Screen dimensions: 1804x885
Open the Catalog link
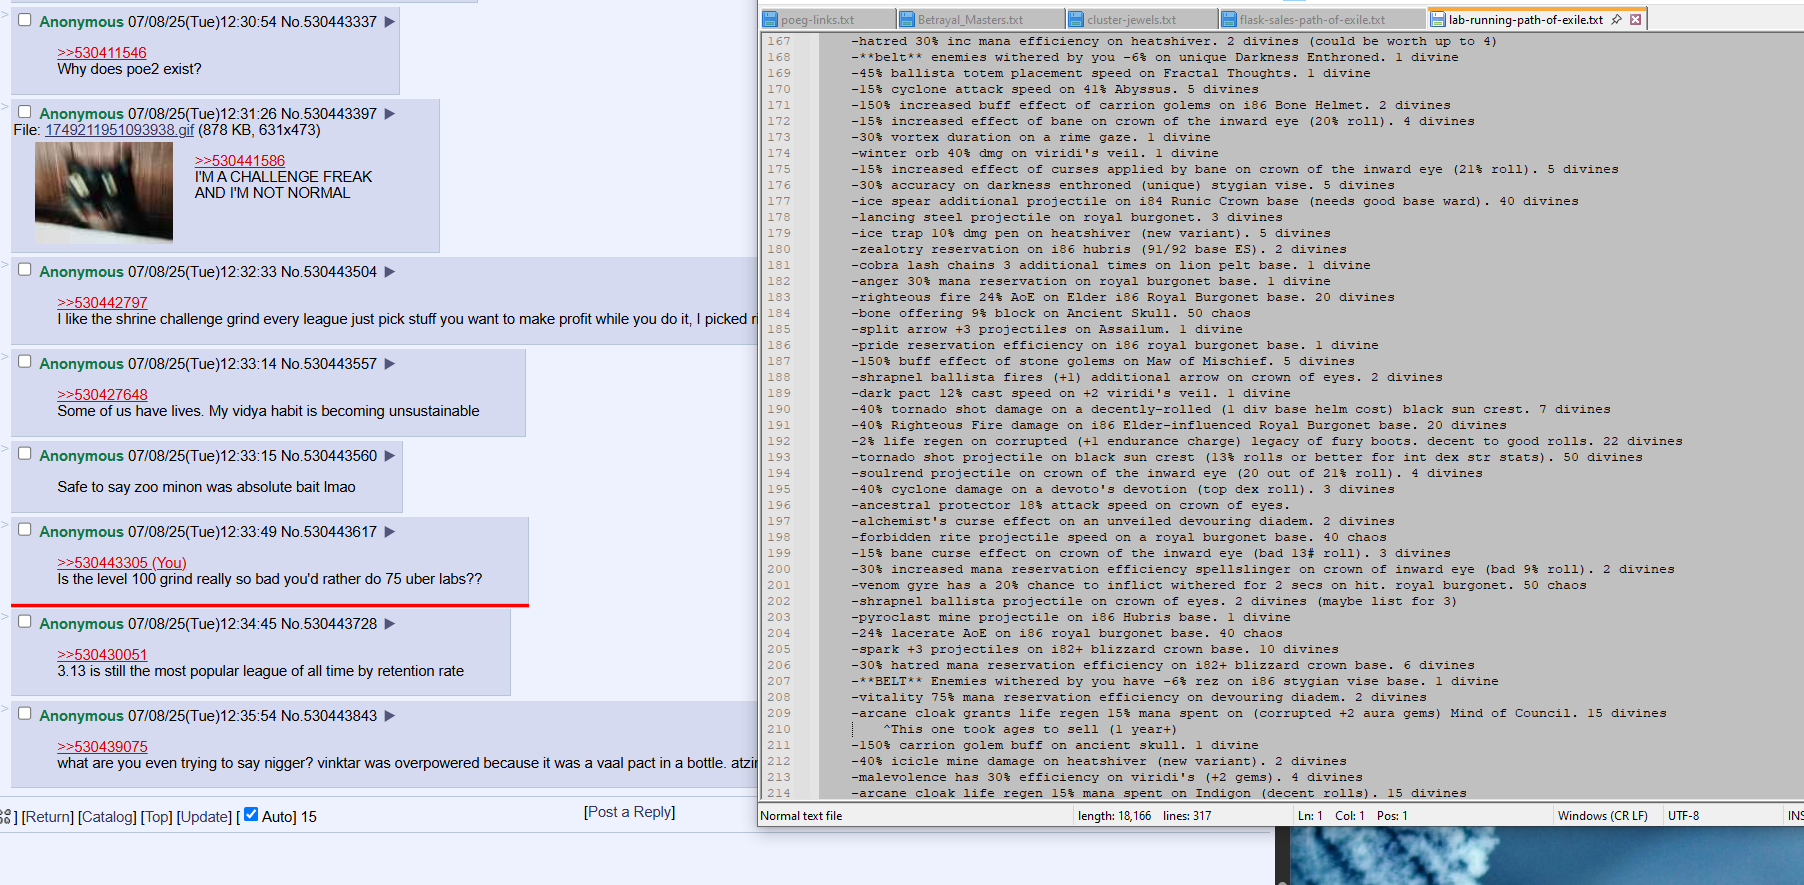(x=107, y=817)
